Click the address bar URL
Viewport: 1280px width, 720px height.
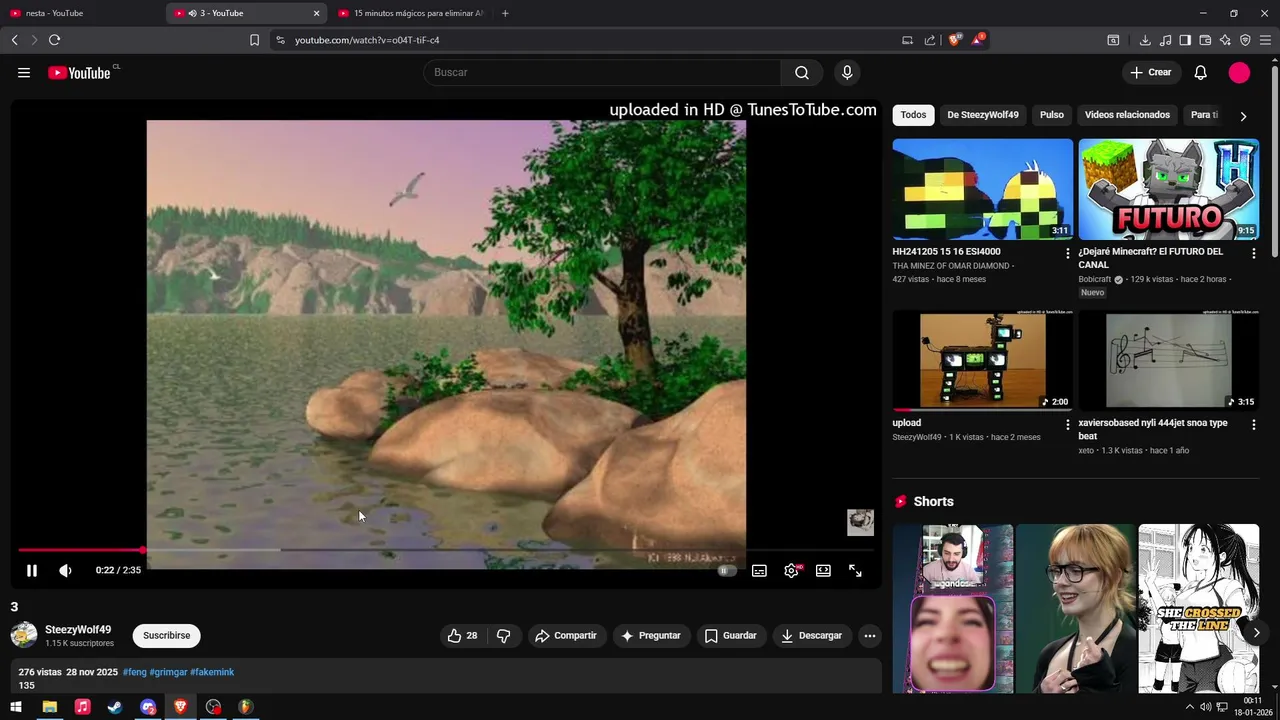367,40
